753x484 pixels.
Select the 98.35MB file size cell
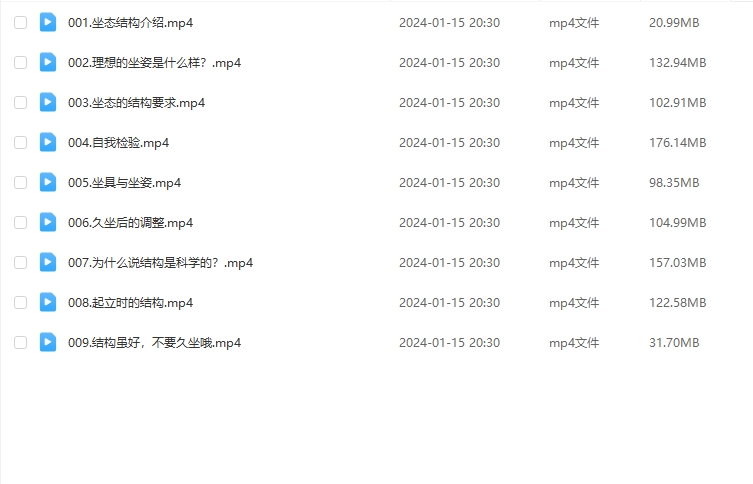(674, 183)
